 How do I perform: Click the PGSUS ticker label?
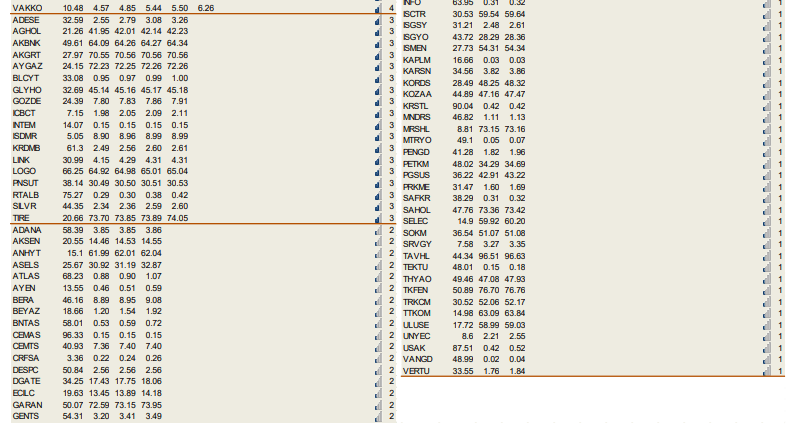click(417, 175)
